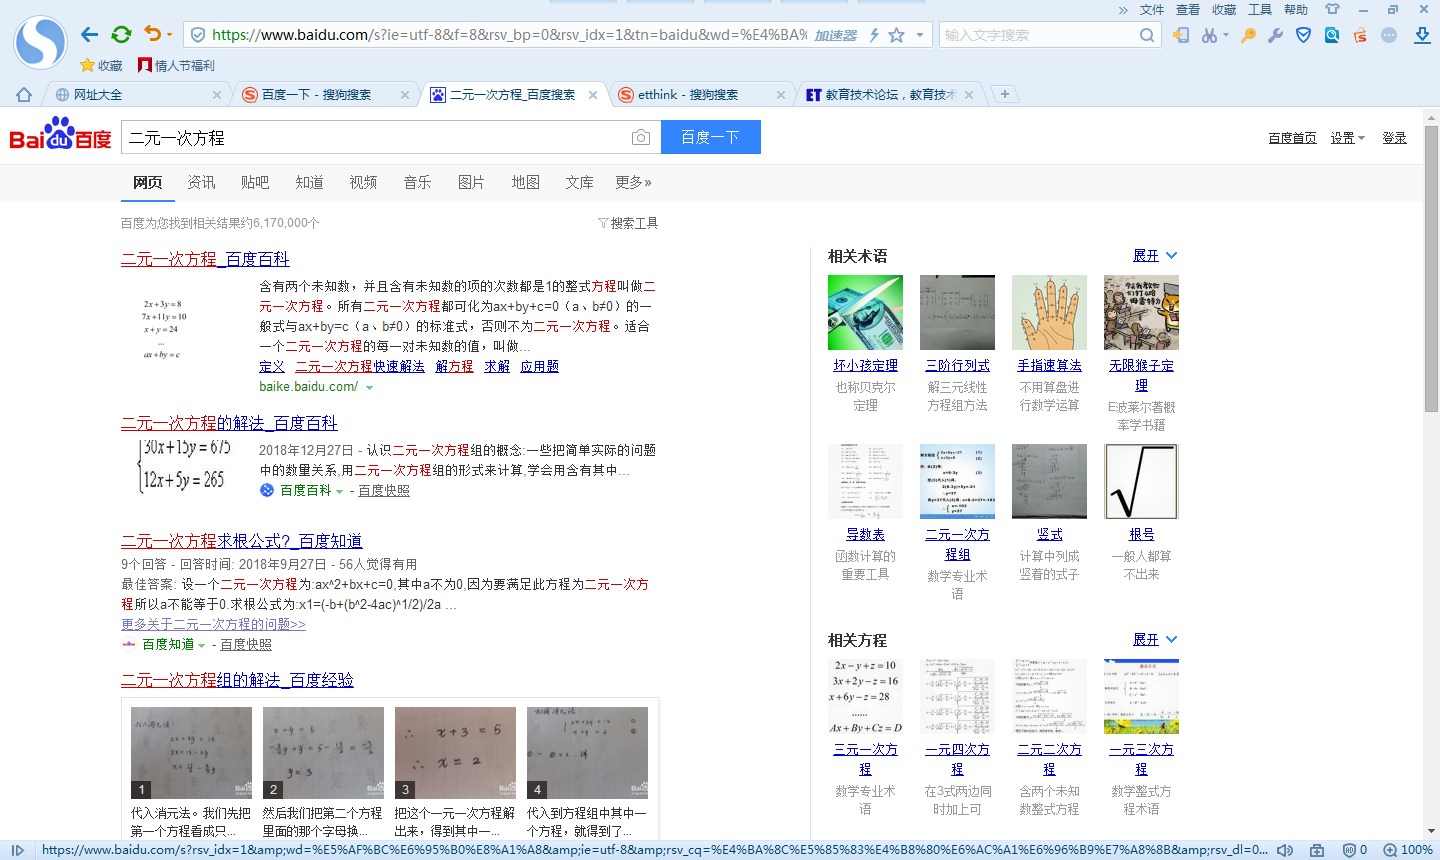The image size is (1440, 860).
Task: Open downloads with the download arrow icon
Action: pyautogui.click(x=1422, y=35)
